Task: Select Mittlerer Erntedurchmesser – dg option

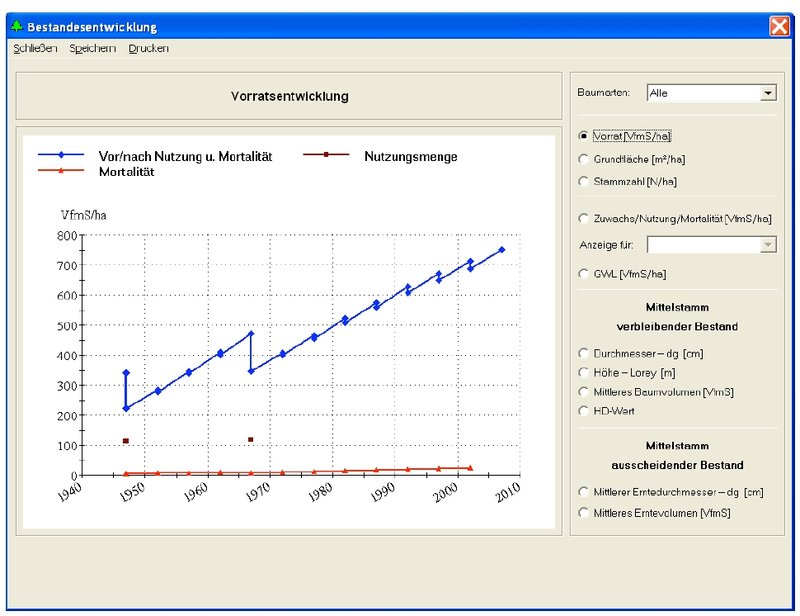Action: (x=584, y=491)
